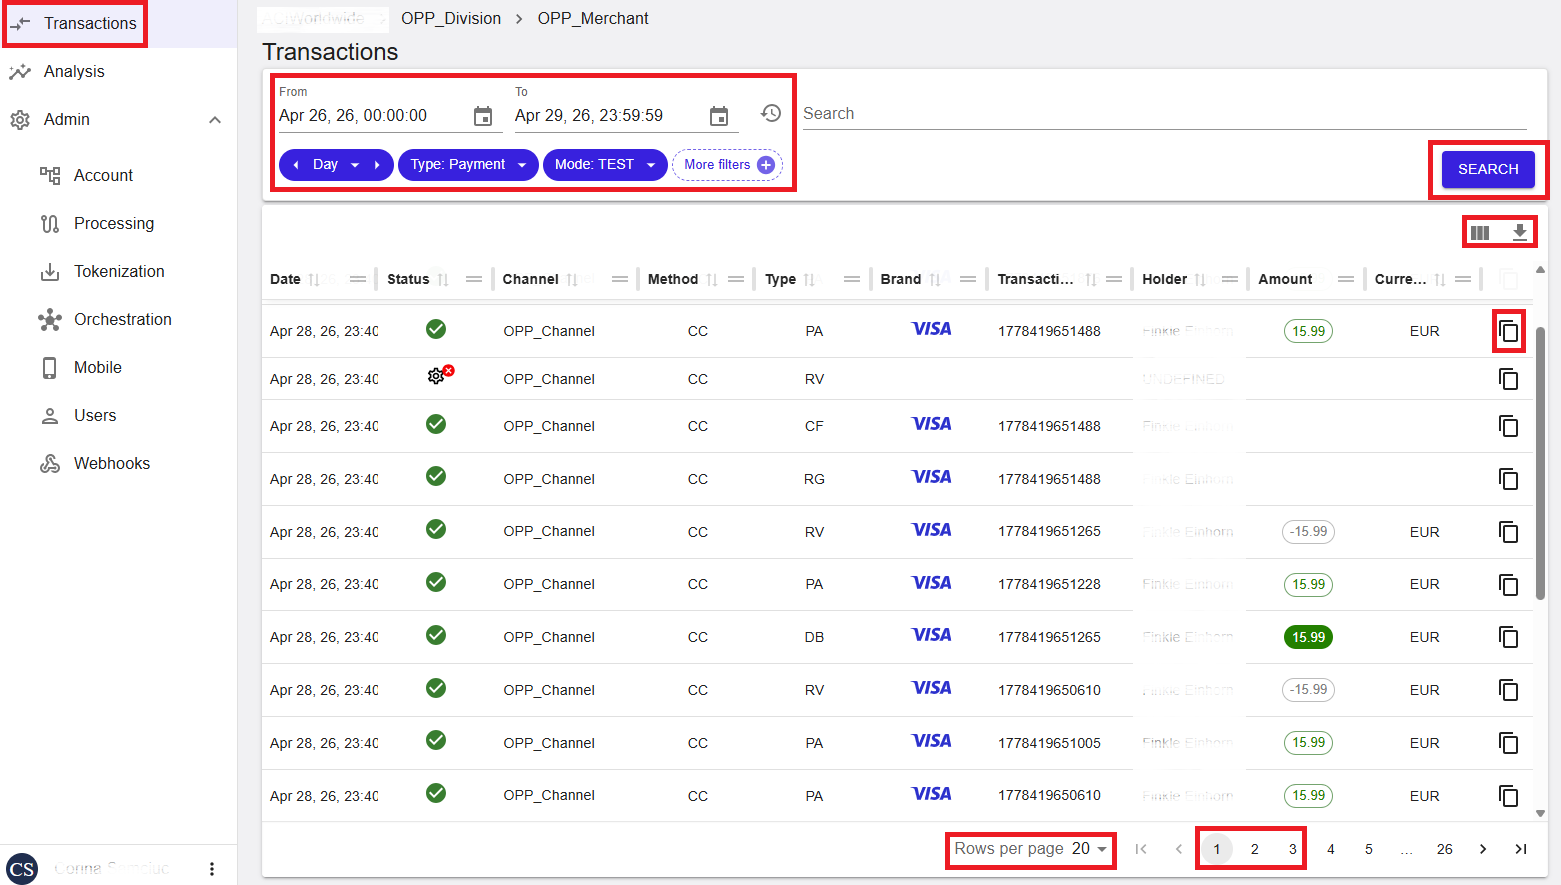The image size is (1561, 885).
Task: Open Tokenization under Admin
Action: point(119,271)
